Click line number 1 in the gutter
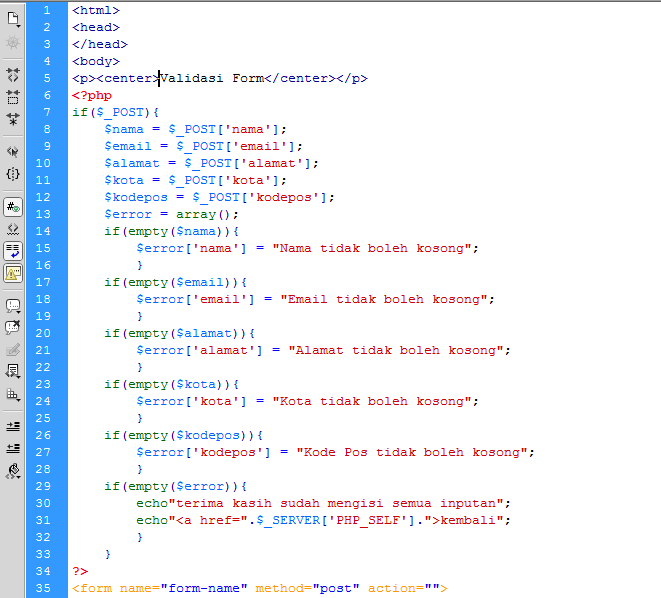Image resolution: width=661 pixels, height=598 pixels. [x=47, y=11]
